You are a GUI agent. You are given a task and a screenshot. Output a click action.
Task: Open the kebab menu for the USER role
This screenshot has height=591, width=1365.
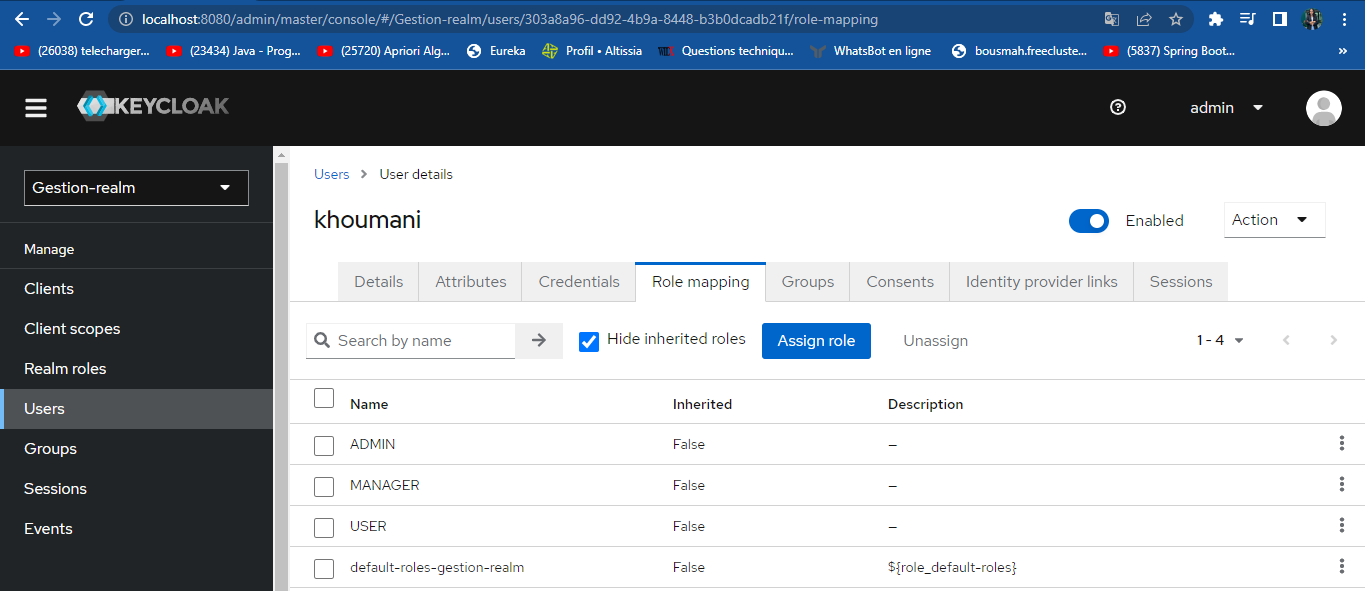1341,524
